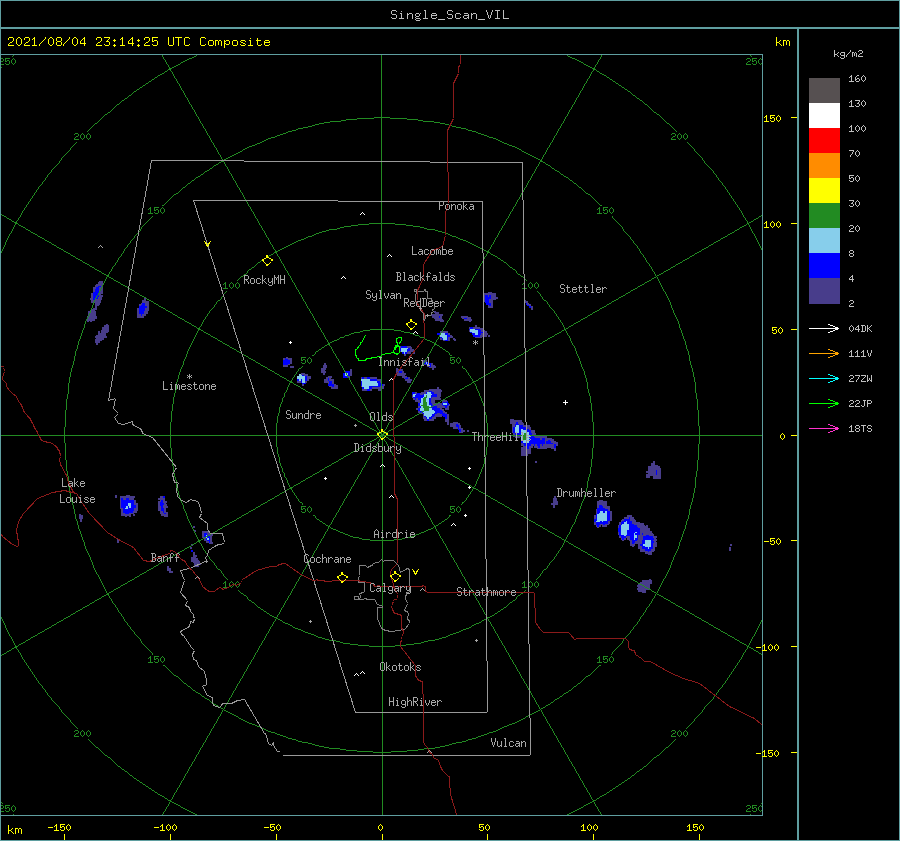
Task: Select the blue 4-8 legend swatch
Action: coord(824,266)
